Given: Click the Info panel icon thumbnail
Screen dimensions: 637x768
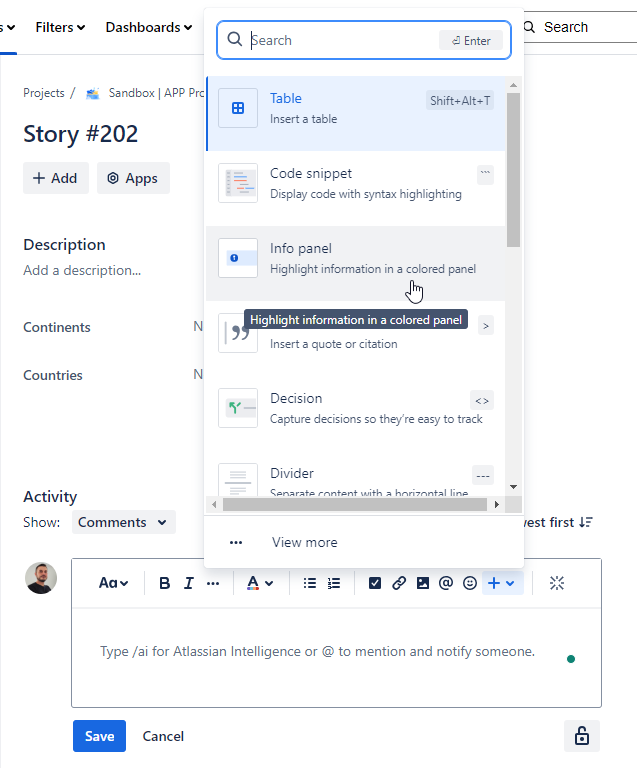Looking at the screenshot, I should (x=238, y=258).
